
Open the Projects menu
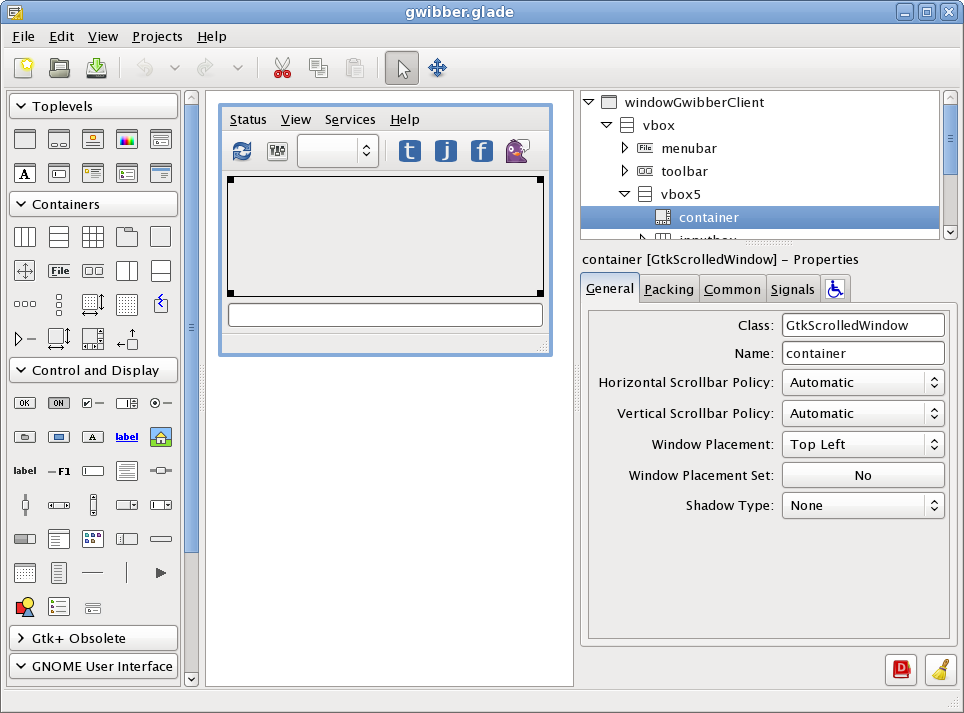click(x=156, y=36)
